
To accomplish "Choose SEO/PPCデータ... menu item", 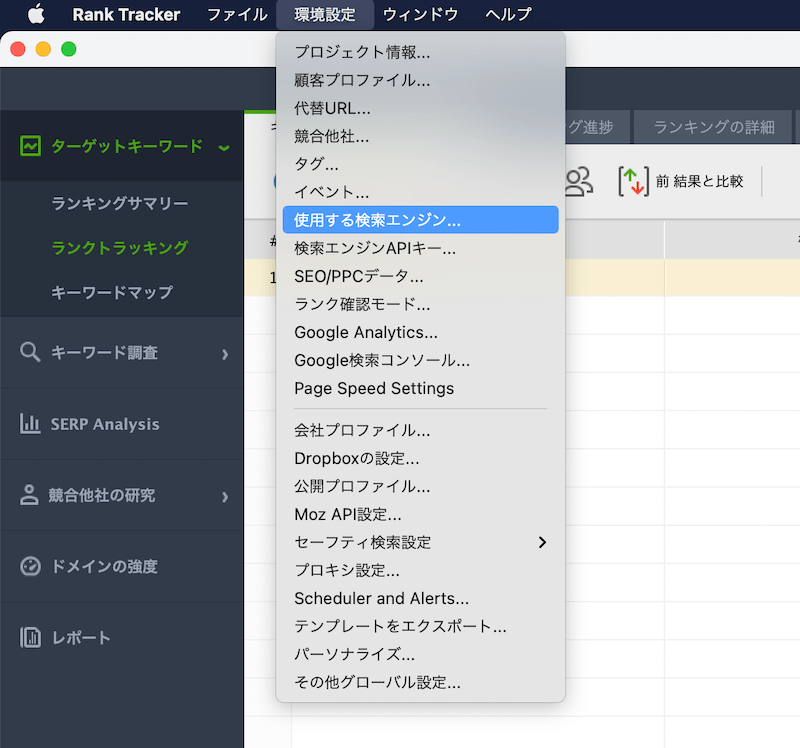I will pyautogui.click(x=420, y=276).
